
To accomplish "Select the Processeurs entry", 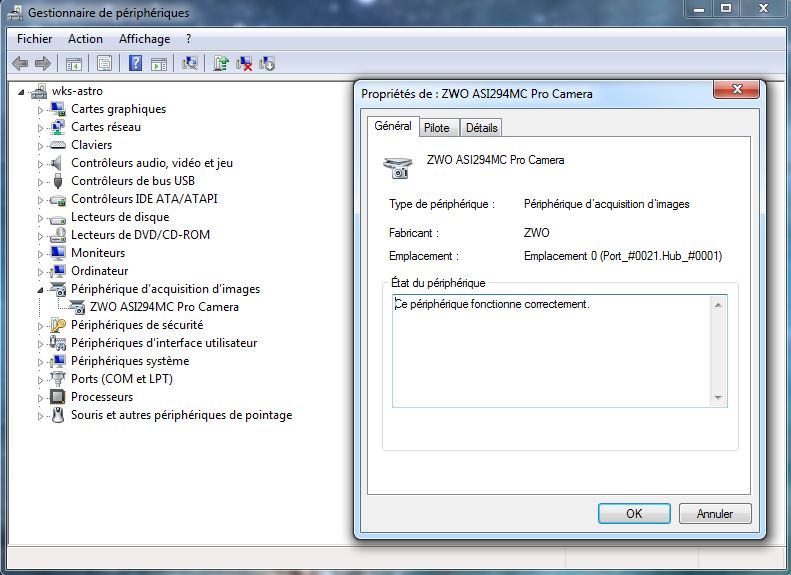I will 102,397.
